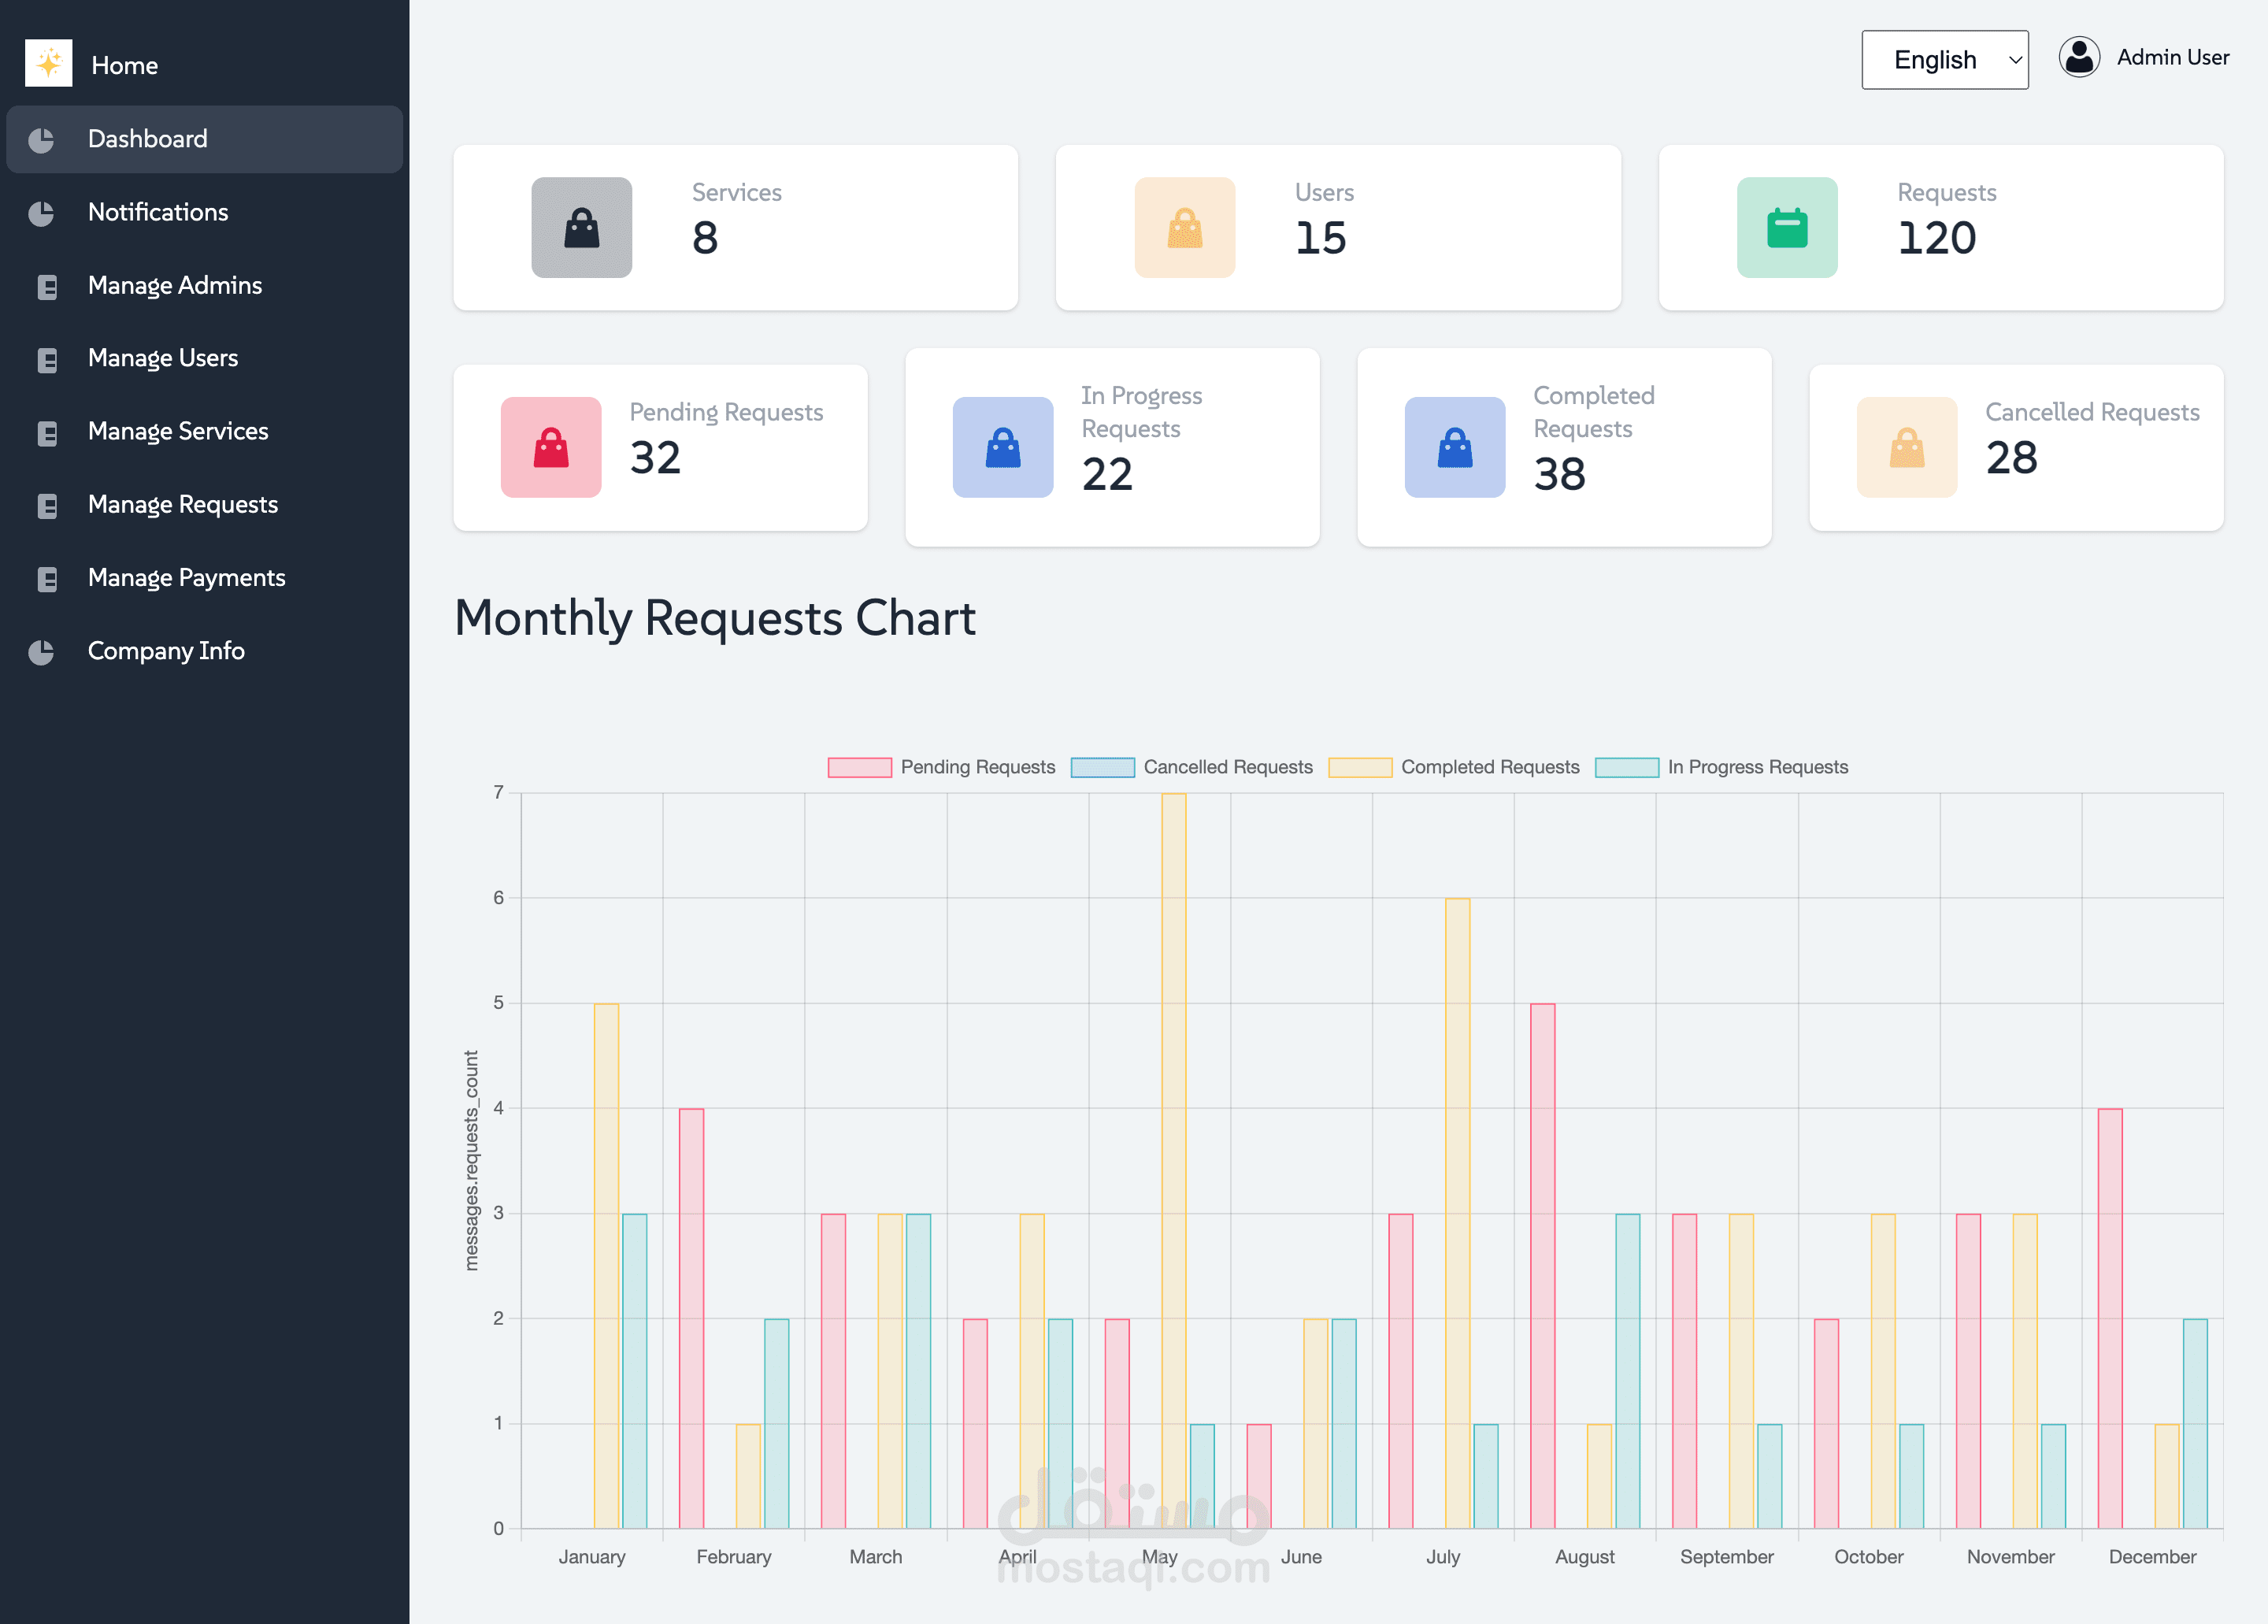Toggle In Progress Requests legend item

[1756, 767]
